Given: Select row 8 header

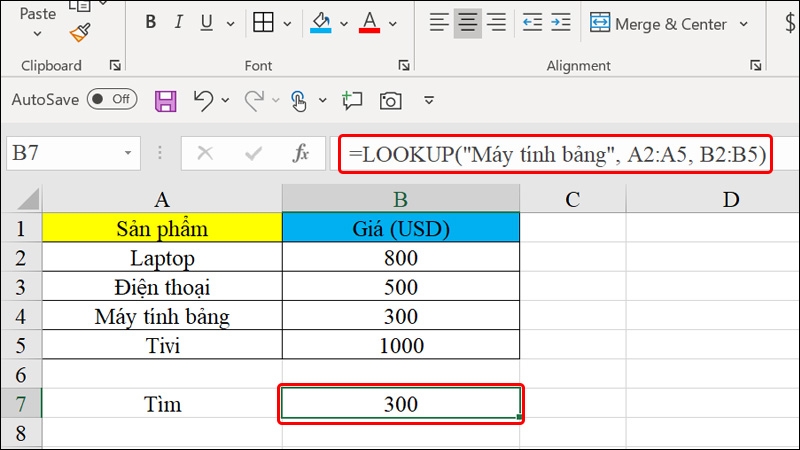Looking at the screenshot, I should pos(21,433).
